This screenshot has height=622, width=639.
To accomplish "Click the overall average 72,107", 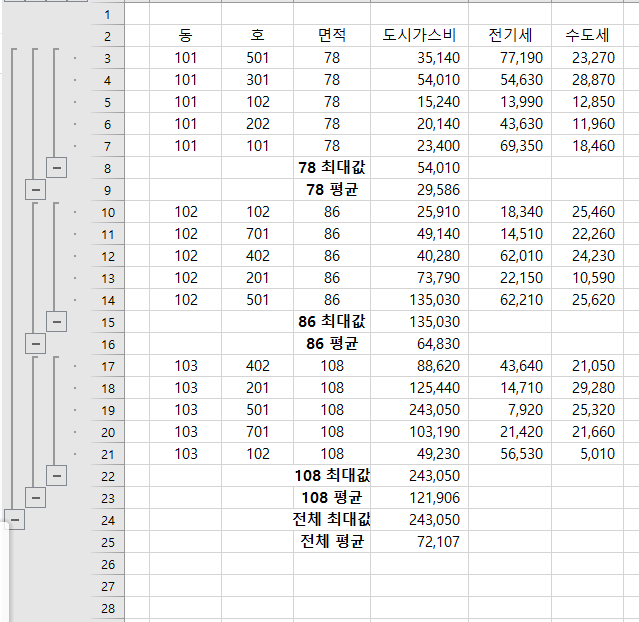I will pos(420,542).
